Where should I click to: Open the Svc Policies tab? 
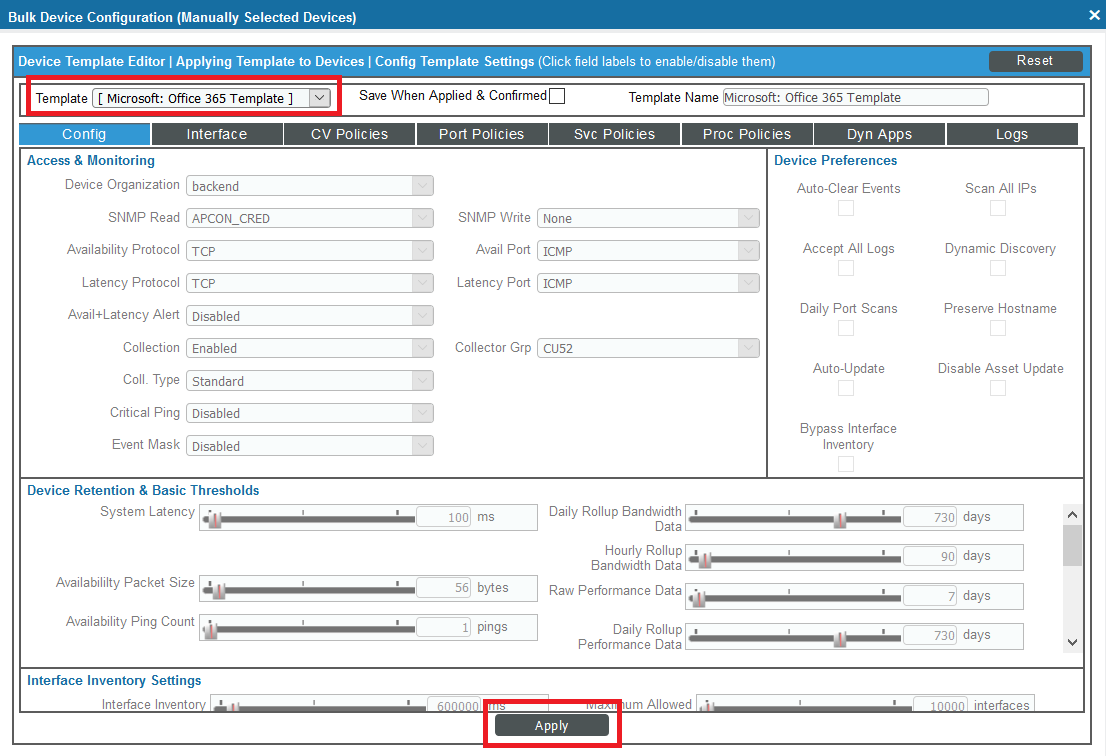(614, 134)
